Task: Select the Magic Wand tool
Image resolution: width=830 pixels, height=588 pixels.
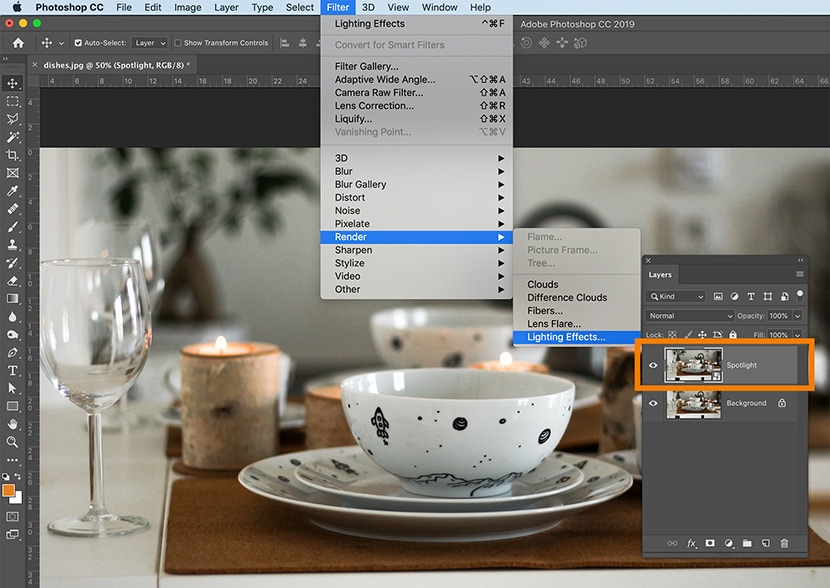Action: [x=13, y=137]
